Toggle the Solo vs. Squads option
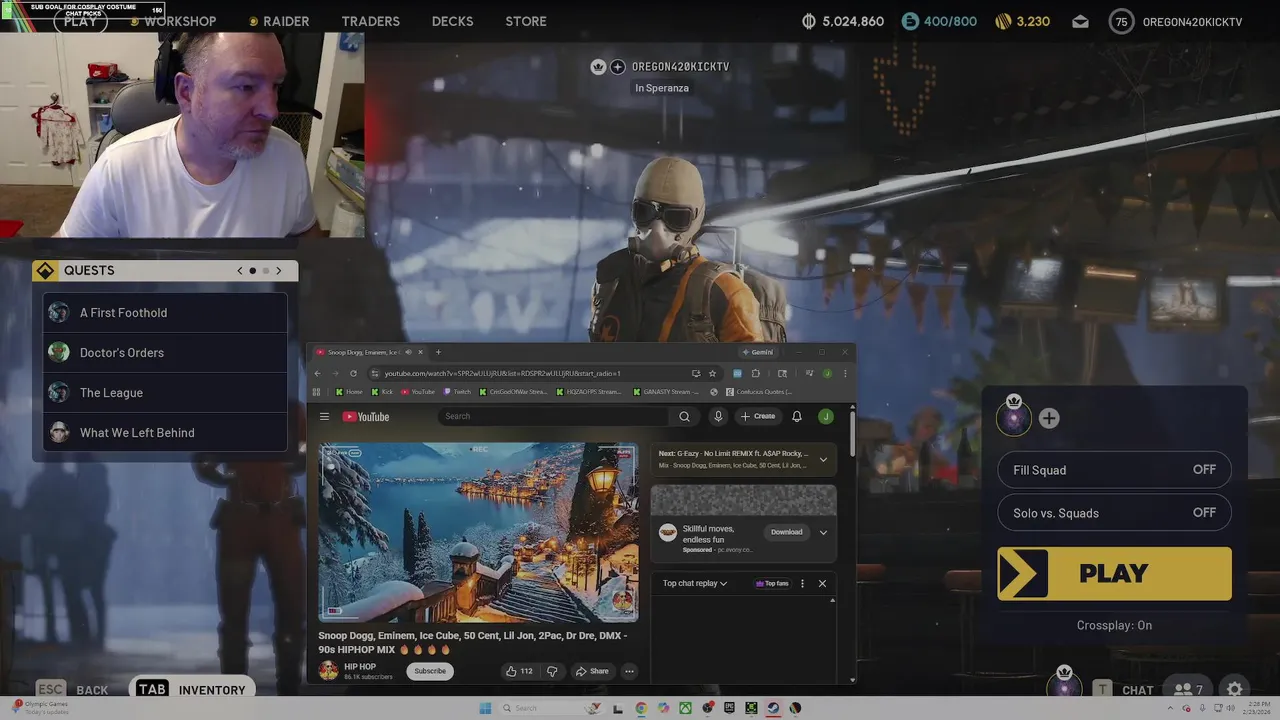This screenshot has height=720, width=1280. 1114,513
